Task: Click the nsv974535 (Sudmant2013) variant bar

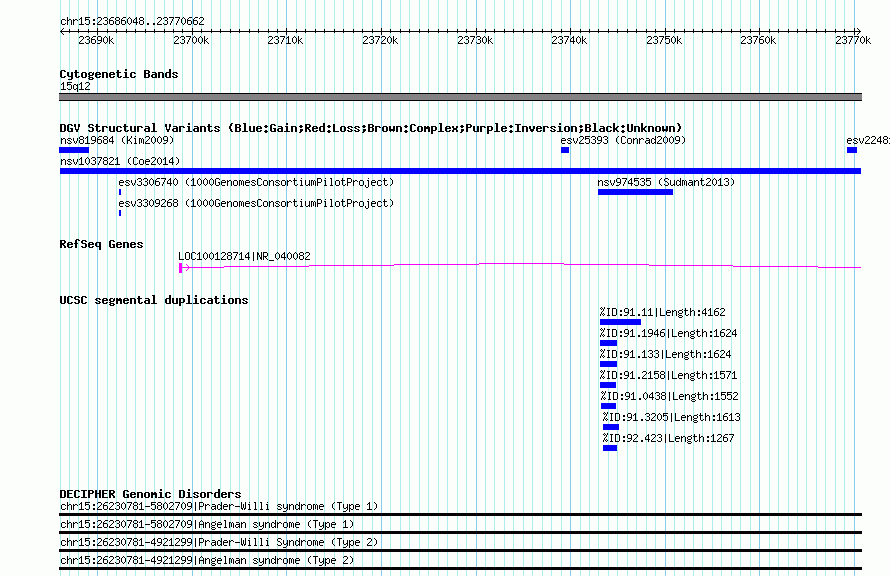Action: pos(635,192)
